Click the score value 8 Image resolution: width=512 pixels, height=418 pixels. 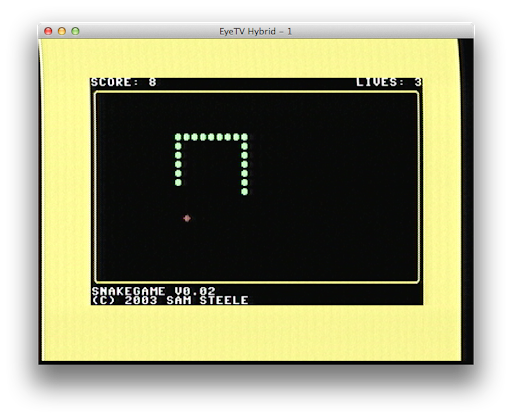pos(152,82)
